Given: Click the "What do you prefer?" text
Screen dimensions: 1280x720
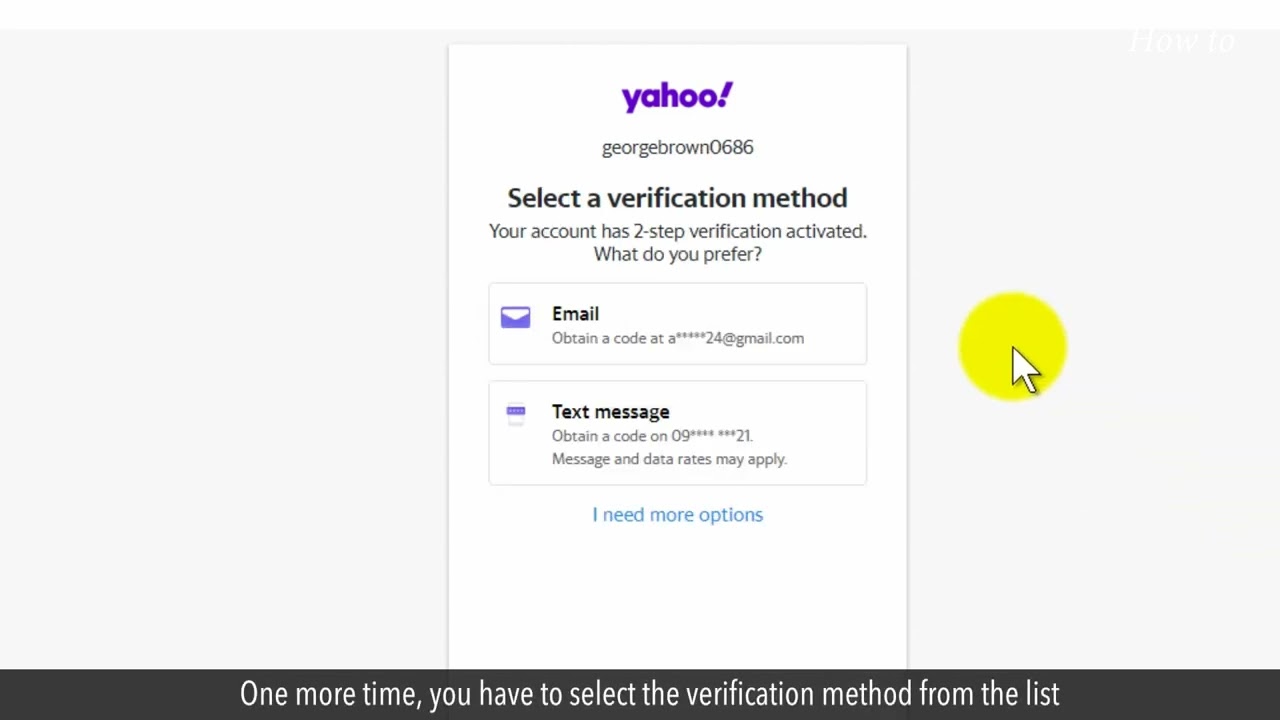Looking at the screenshot, I should (x=677, y=254).
